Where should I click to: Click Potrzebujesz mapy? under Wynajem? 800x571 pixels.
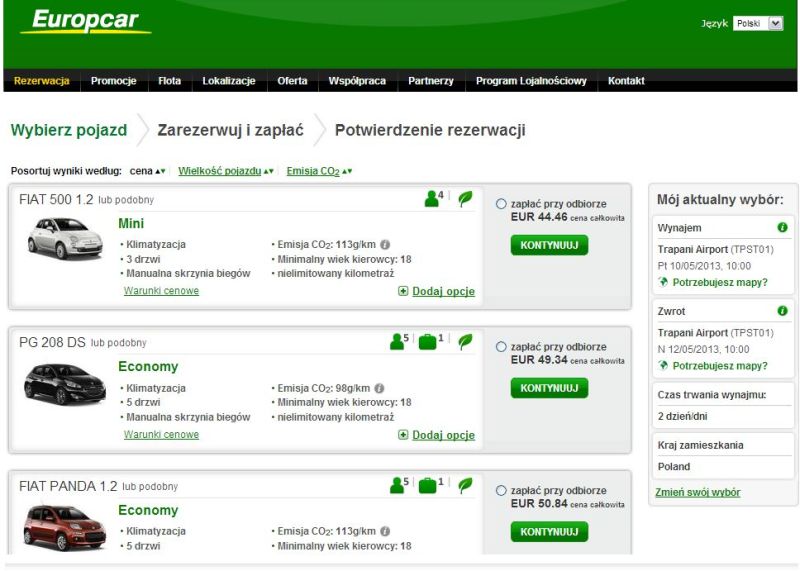pyautogui.click(x=720, y=282)
